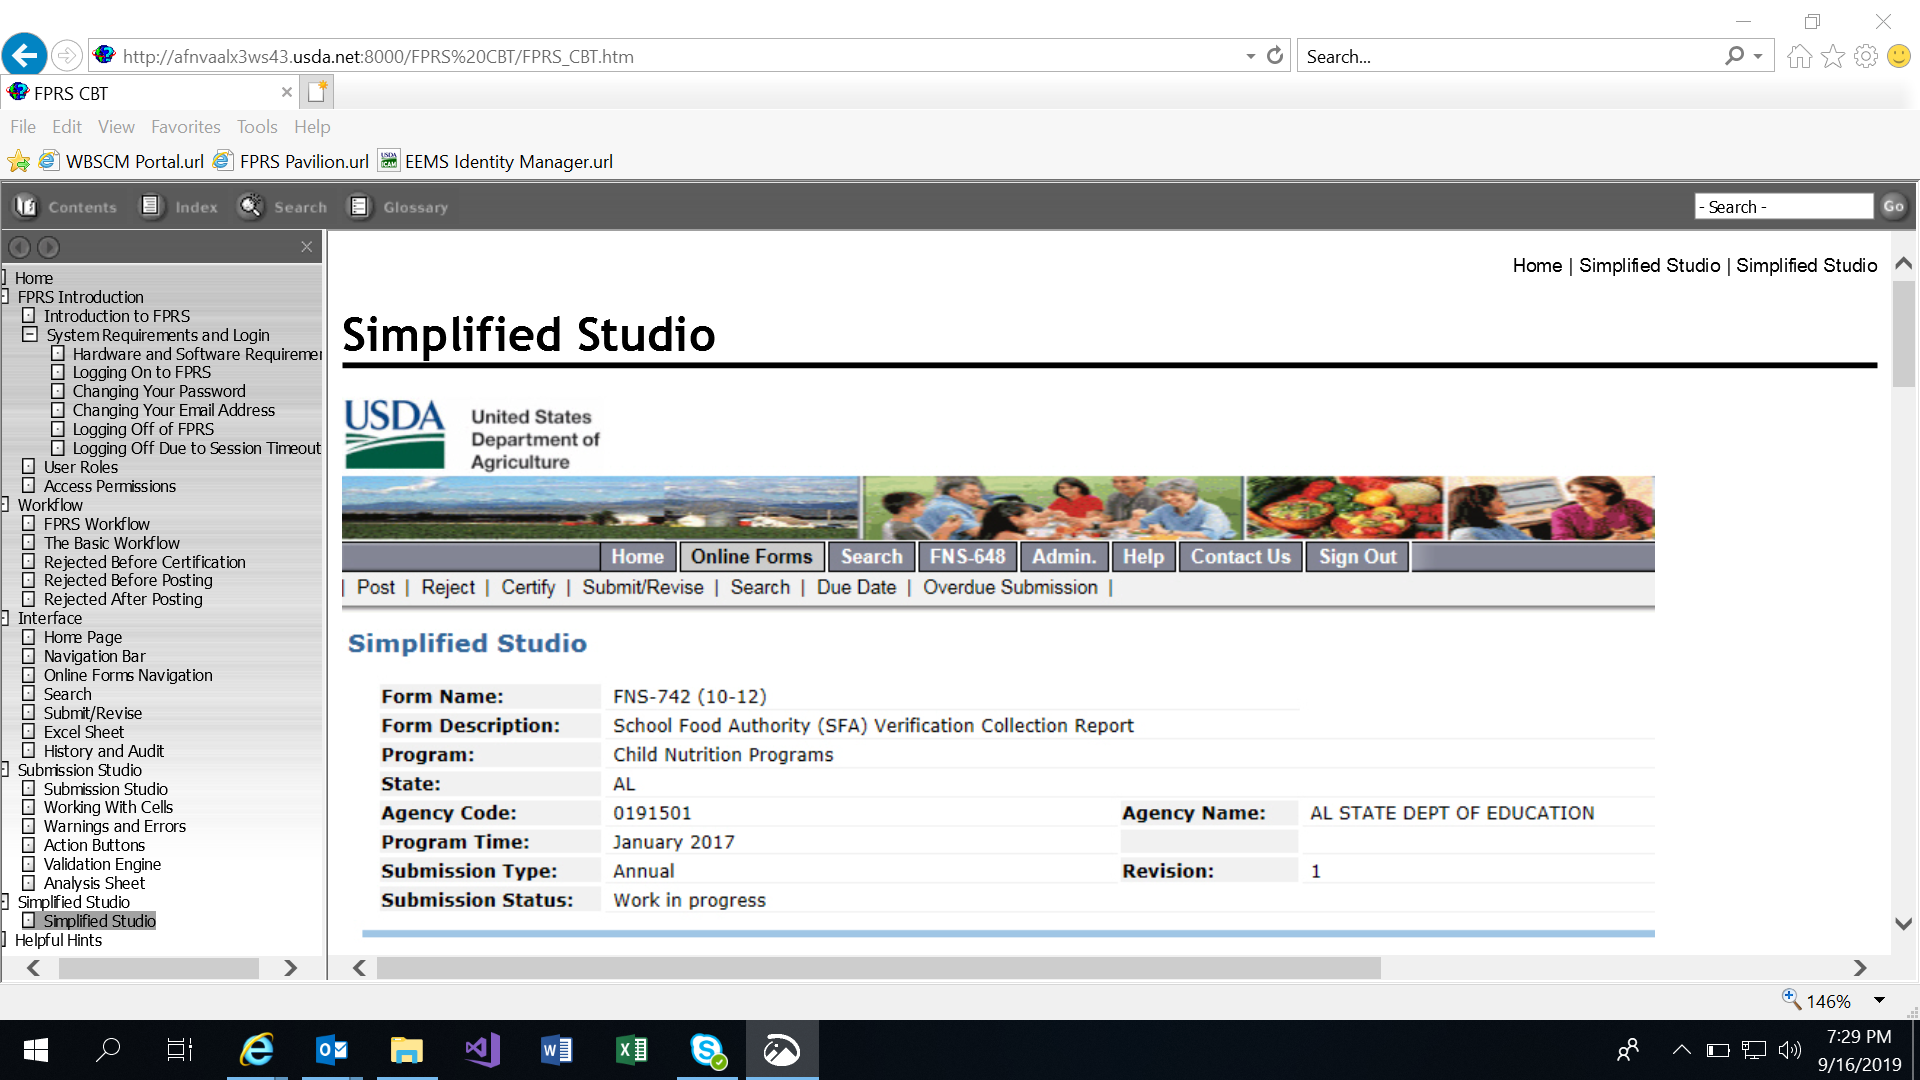Click the Search magnifier icon in help toolbar

250,206
